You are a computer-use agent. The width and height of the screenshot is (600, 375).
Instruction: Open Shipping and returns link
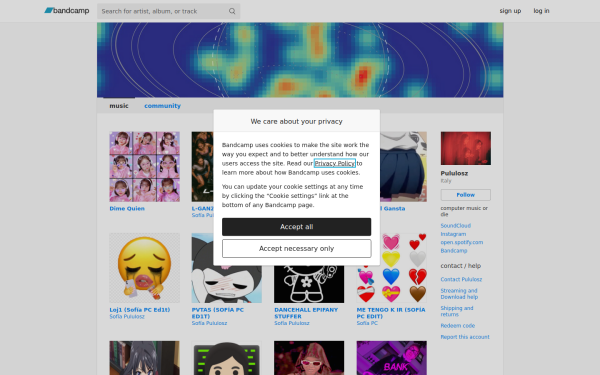pos(457,311)
